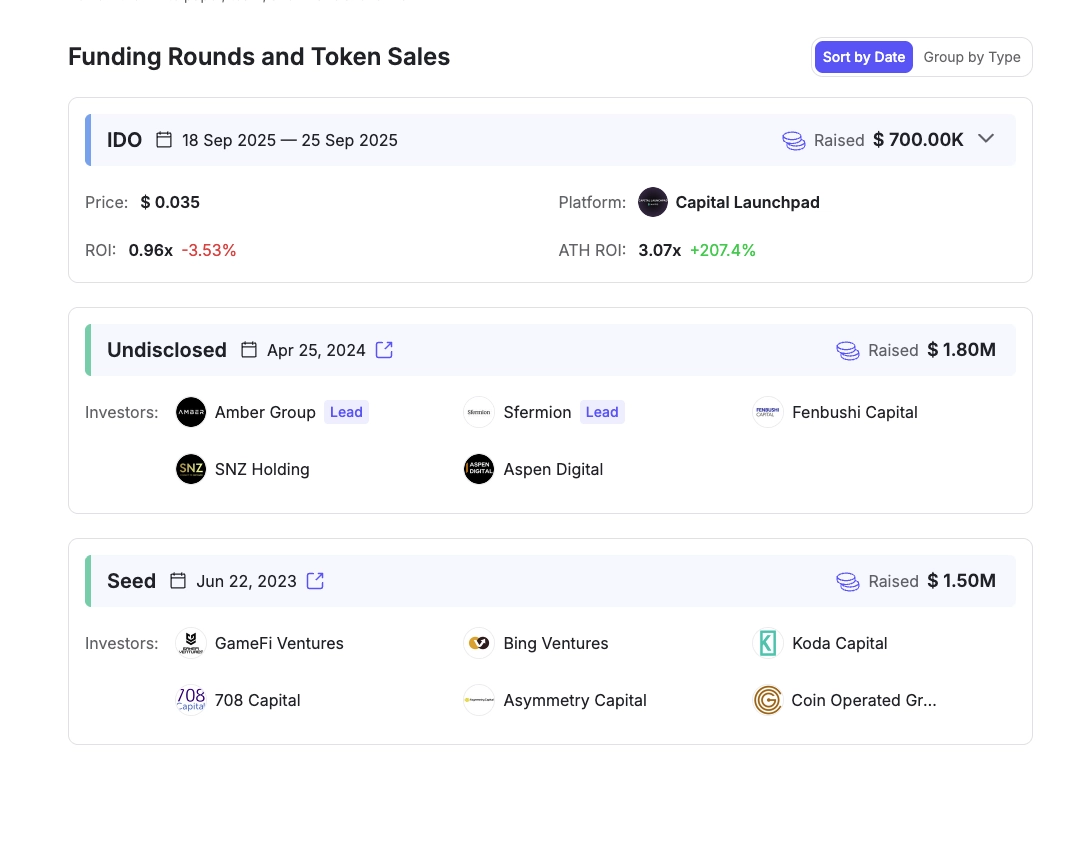Click the Koda Capital logo icon
The height and width of the screenshot is (842, 1074).
coord(768,643)
